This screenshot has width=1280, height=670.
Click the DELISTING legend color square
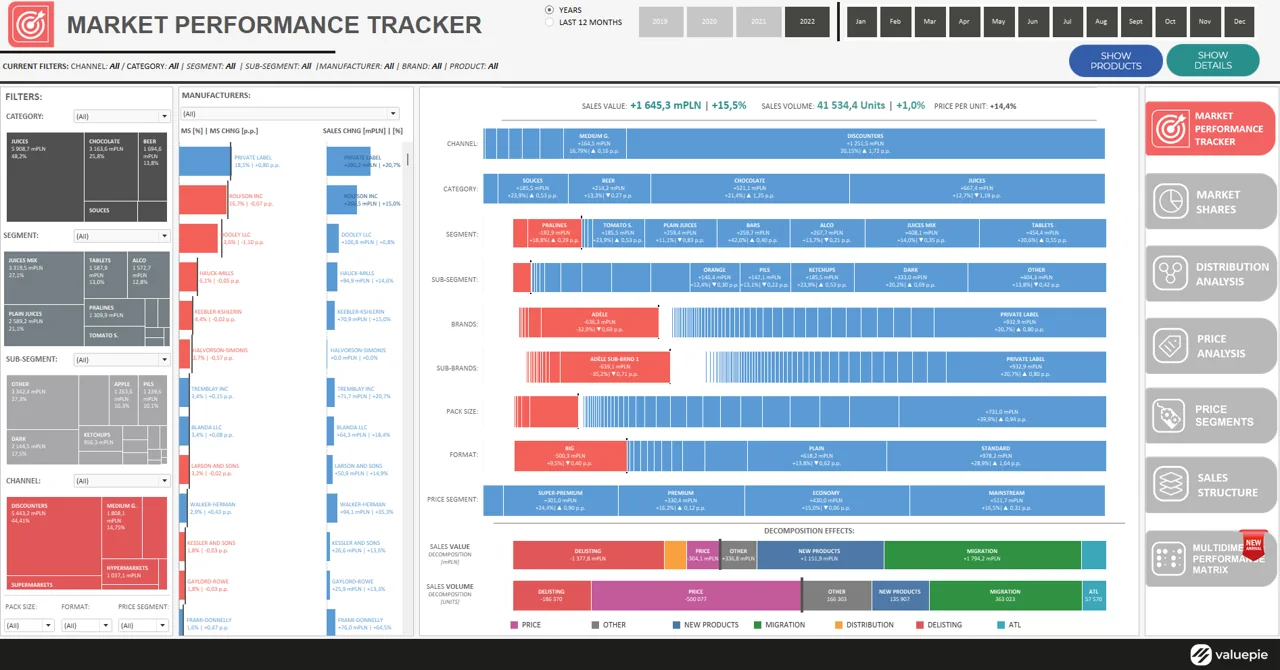pos(920,625)
